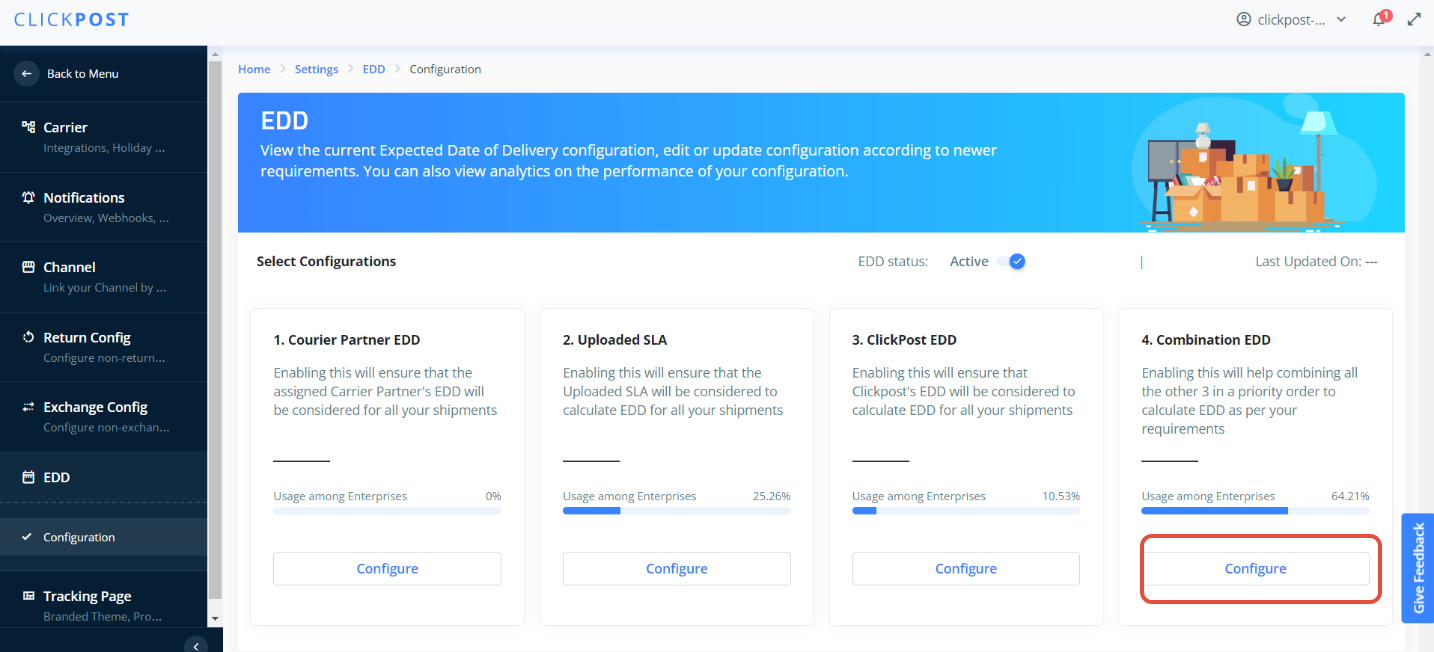
Task: Open Notifications menu item
Action: (x=104, y=207)
